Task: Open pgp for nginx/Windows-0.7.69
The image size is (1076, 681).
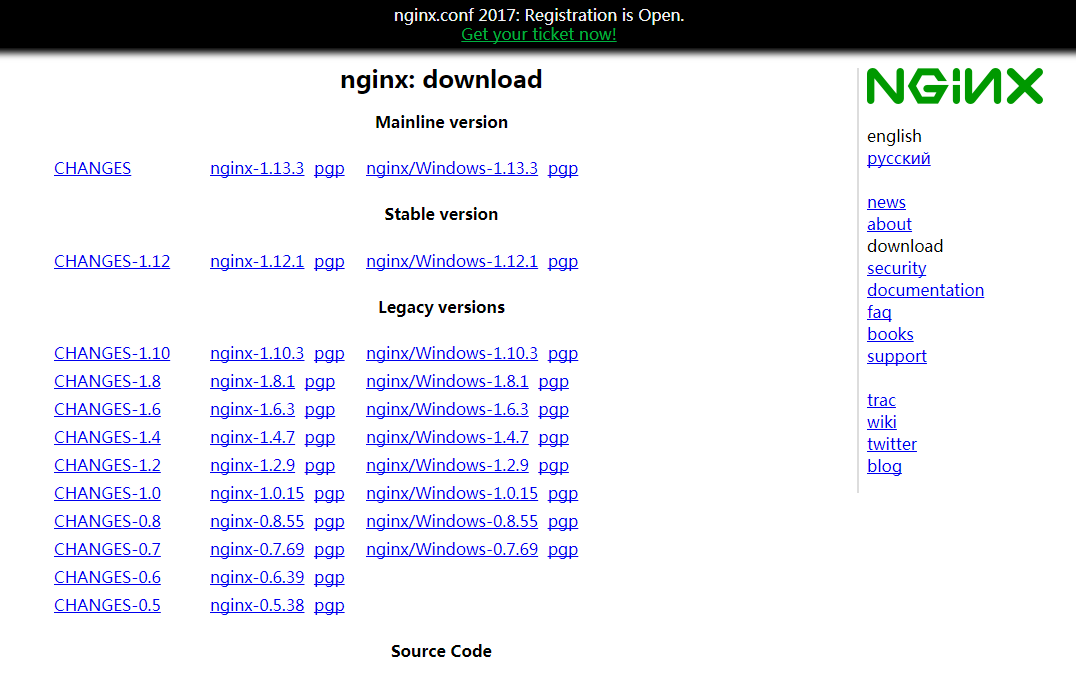Action: (x=563, y=551)
